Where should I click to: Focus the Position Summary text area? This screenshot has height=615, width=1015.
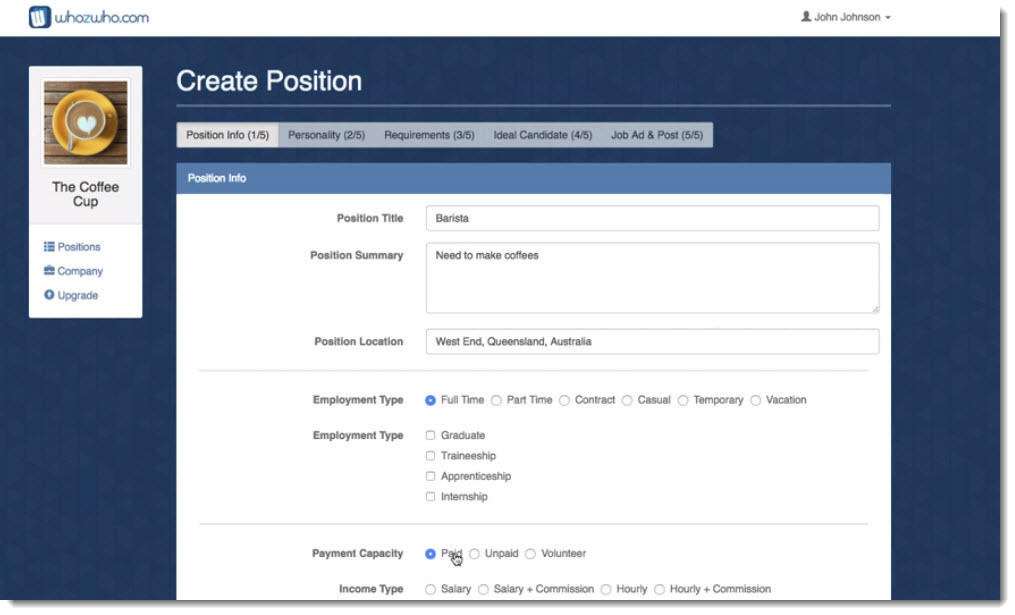(x=652, y=277)
